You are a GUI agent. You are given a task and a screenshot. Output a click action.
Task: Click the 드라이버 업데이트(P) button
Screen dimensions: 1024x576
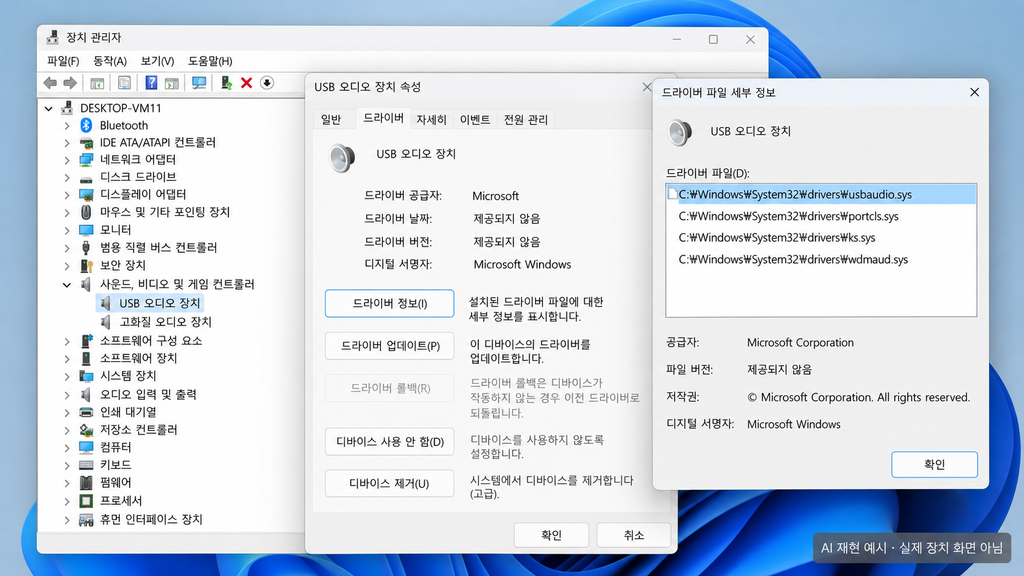coord(389,346)
